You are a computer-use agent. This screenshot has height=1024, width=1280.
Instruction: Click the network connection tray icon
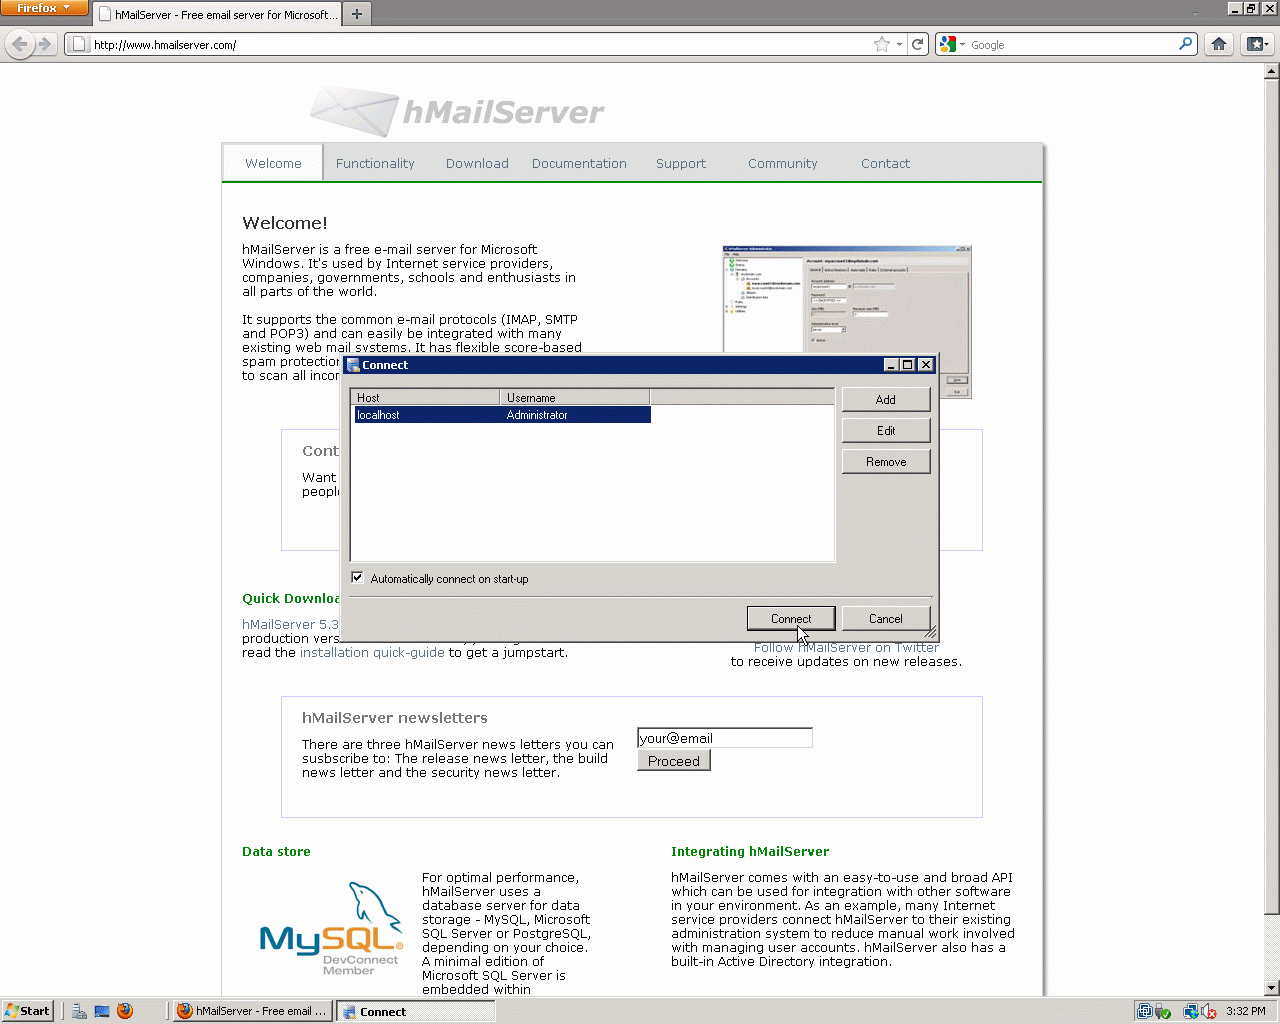coord(1191,1011)
